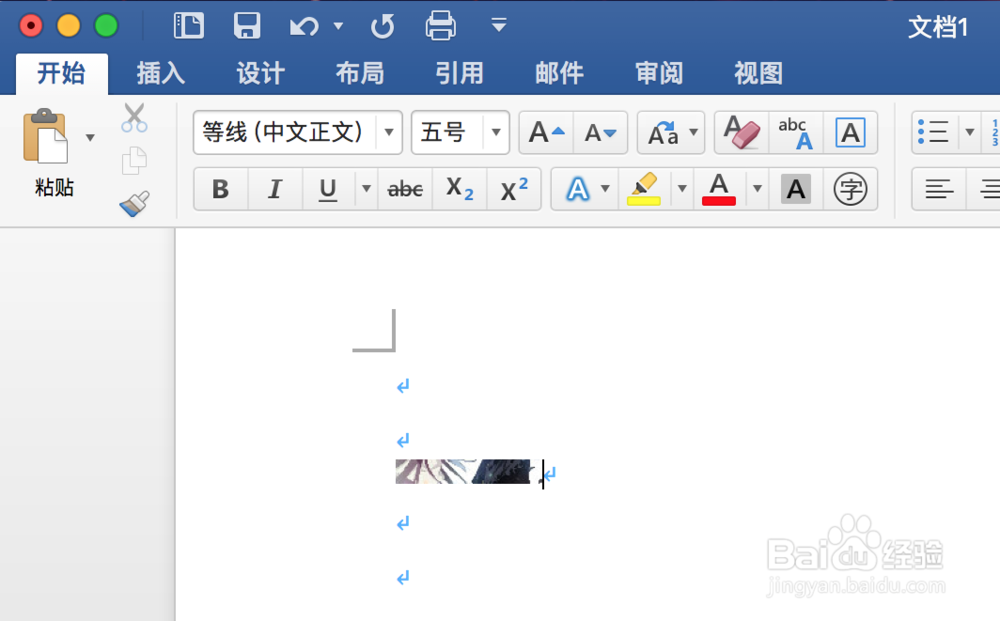Screen dimensions: 1000x621
Task: Click Undo in the quick access toolbar
Action: click(x=303, y=25)
